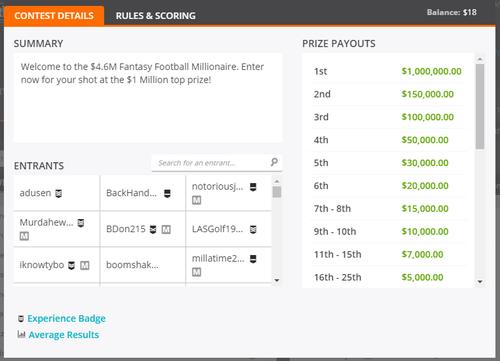The width and height of the screenshot is (500, 361).
Task: Click the prize payouts scrollbar down arrow
Action: [x=480, y=282]
